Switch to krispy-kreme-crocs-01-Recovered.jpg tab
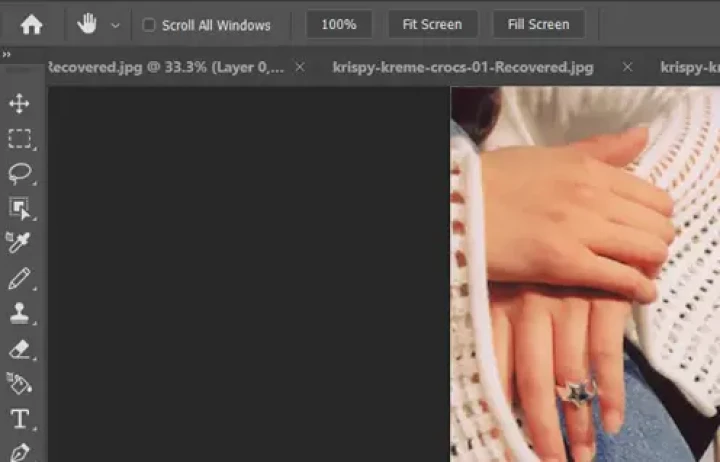Image resolution: width=720 pixels, height=462 pixels. tap(462, 68)
